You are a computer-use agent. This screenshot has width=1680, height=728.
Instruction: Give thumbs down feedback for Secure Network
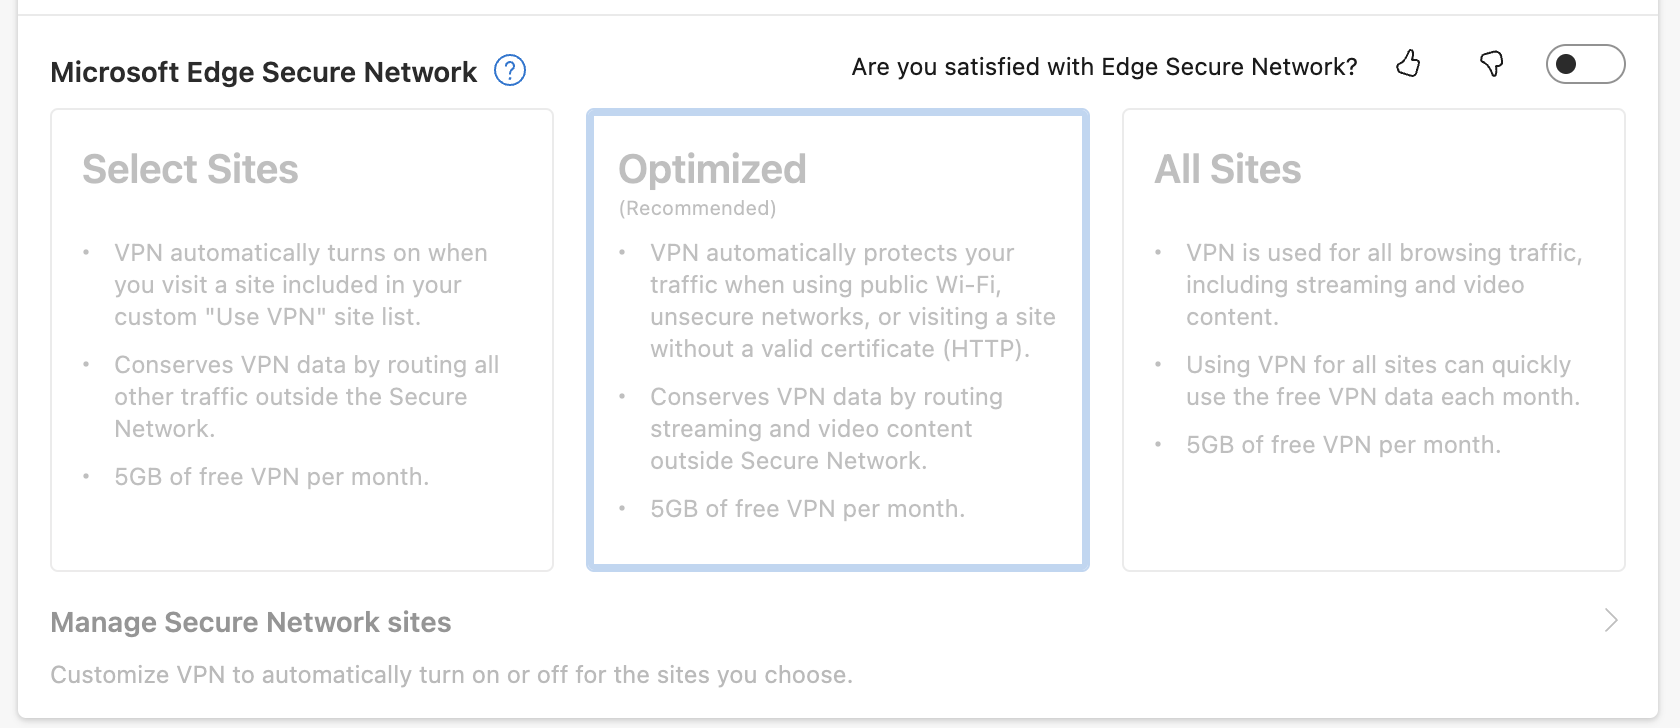(1491, 65)
